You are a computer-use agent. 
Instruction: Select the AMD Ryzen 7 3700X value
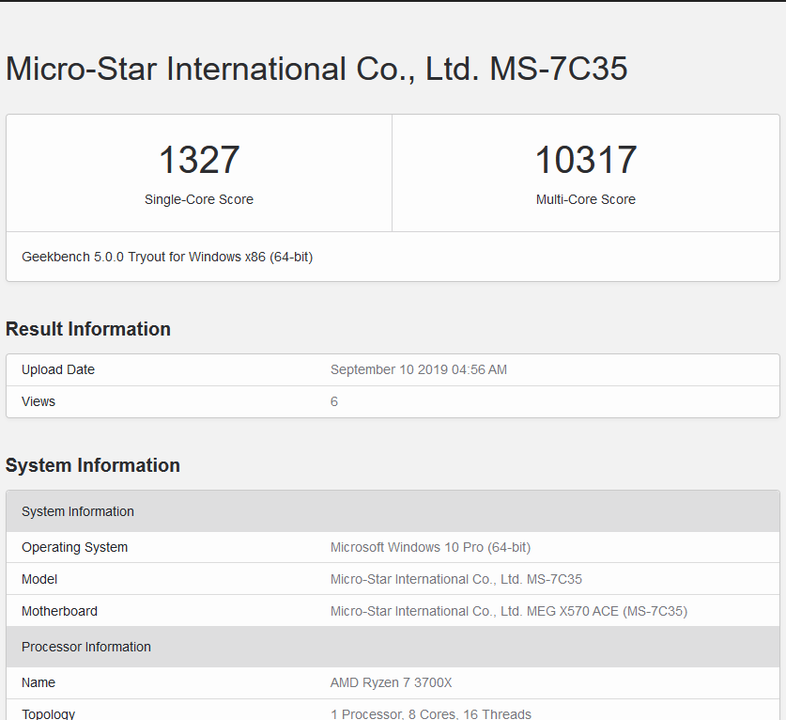click(x=391, y=683)
